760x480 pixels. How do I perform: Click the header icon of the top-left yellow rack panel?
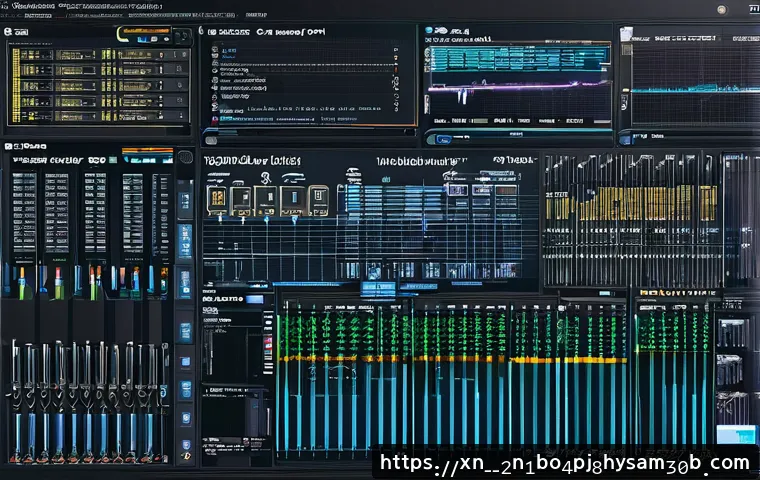(8, 32)
